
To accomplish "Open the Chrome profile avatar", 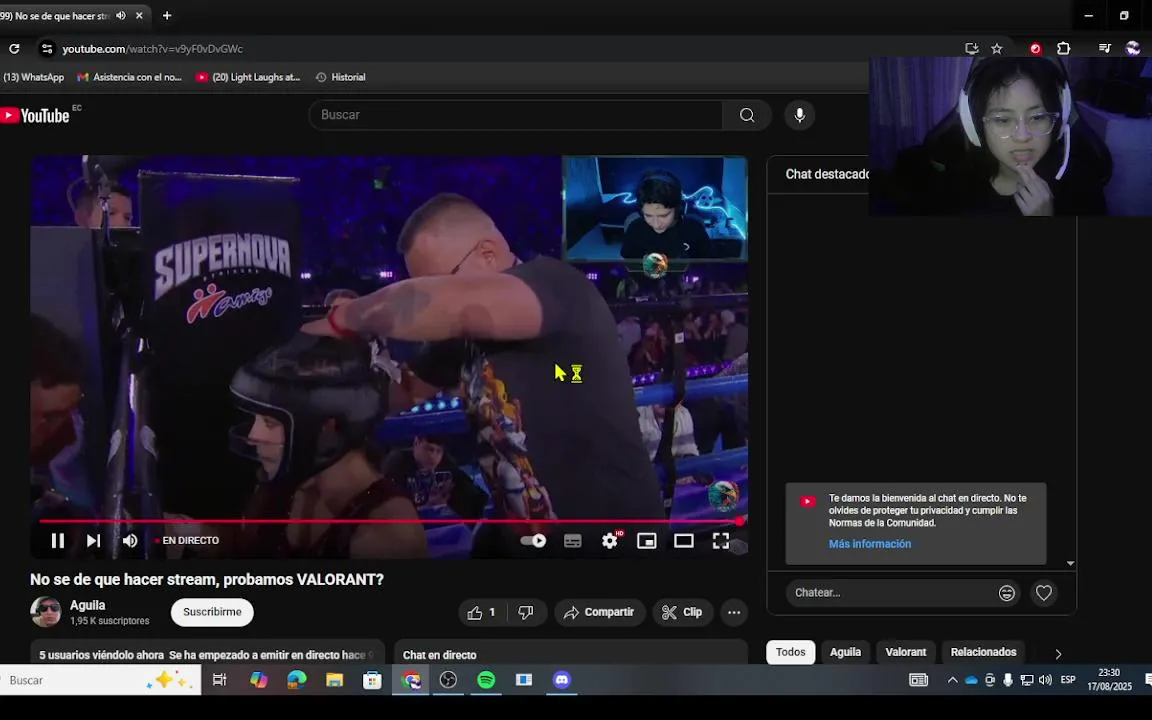I will point(1133,48).
